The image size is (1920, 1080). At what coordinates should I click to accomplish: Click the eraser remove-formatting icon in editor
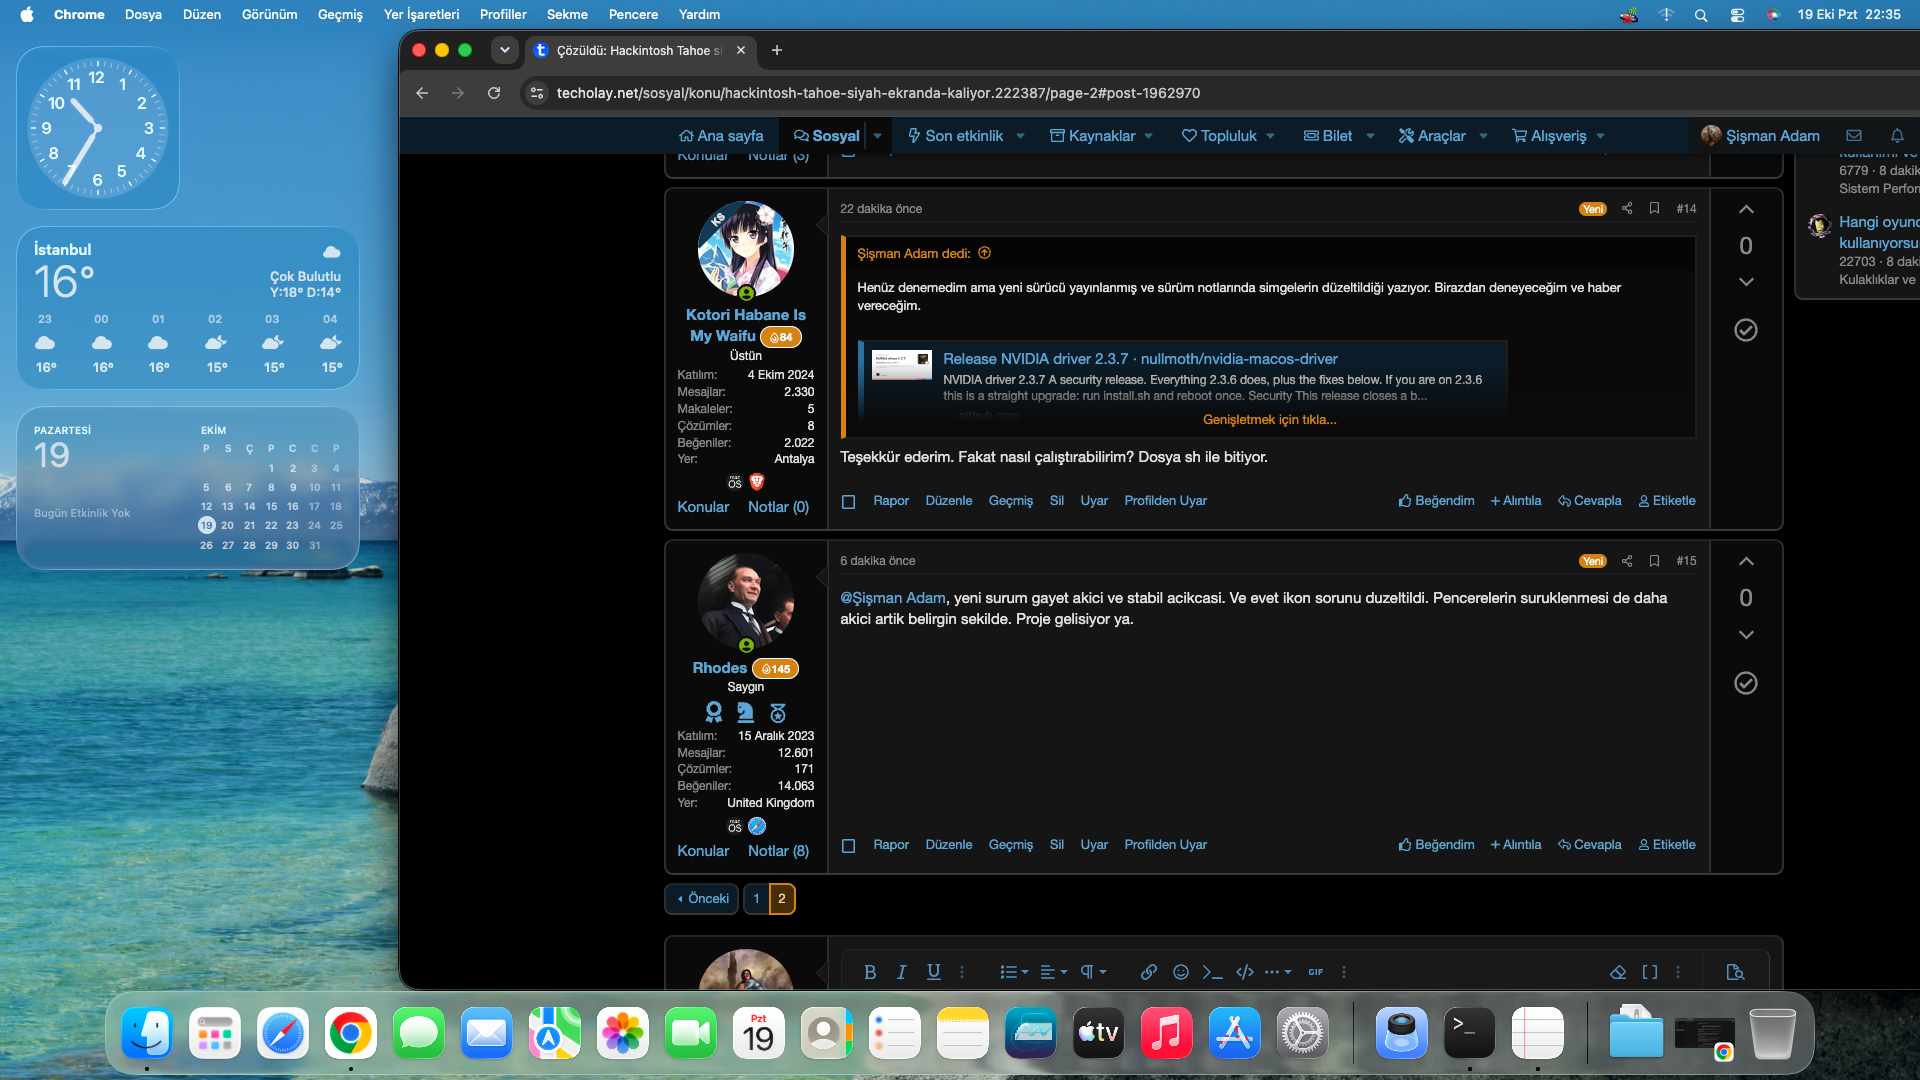point(1618,972)
